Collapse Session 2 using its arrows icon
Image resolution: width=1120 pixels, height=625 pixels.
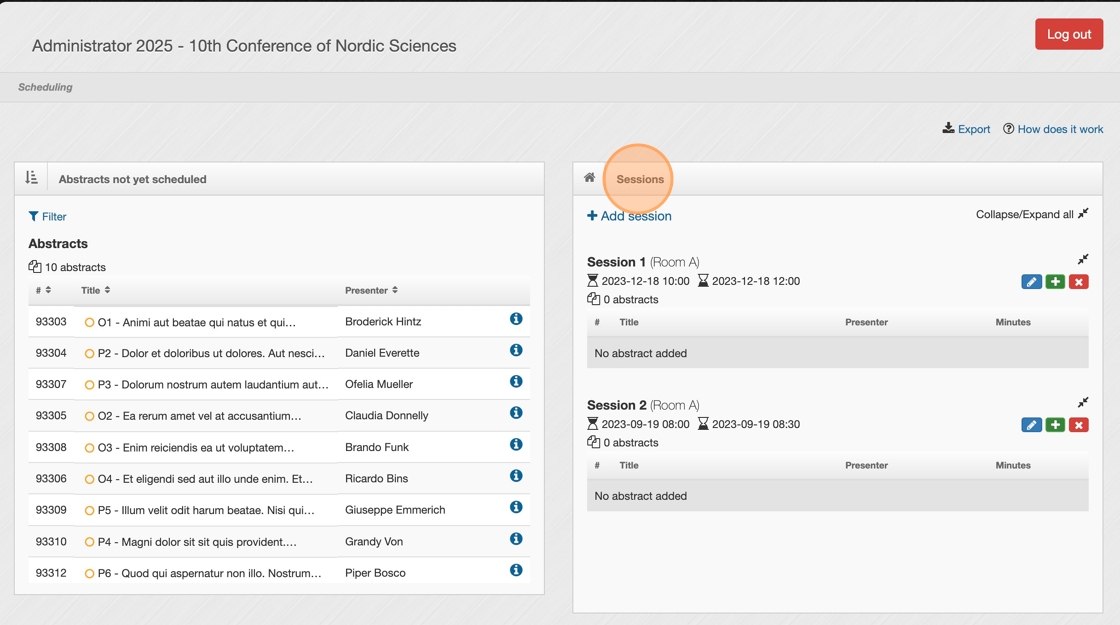tap(1082, 403)
